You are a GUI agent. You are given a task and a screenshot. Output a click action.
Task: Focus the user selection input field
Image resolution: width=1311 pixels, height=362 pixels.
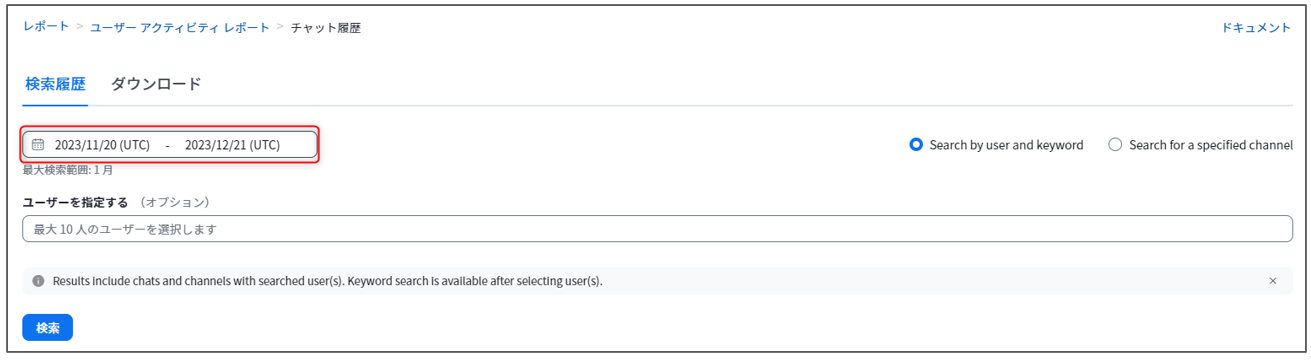[657, 229]
